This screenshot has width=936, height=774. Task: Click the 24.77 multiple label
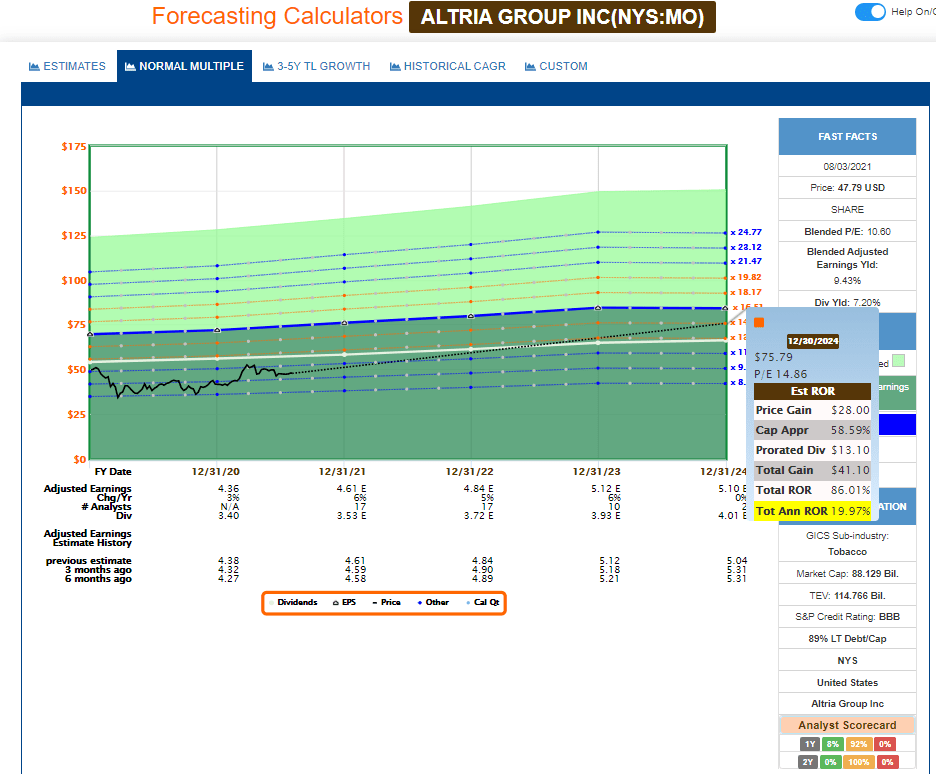tap(746, 232)
